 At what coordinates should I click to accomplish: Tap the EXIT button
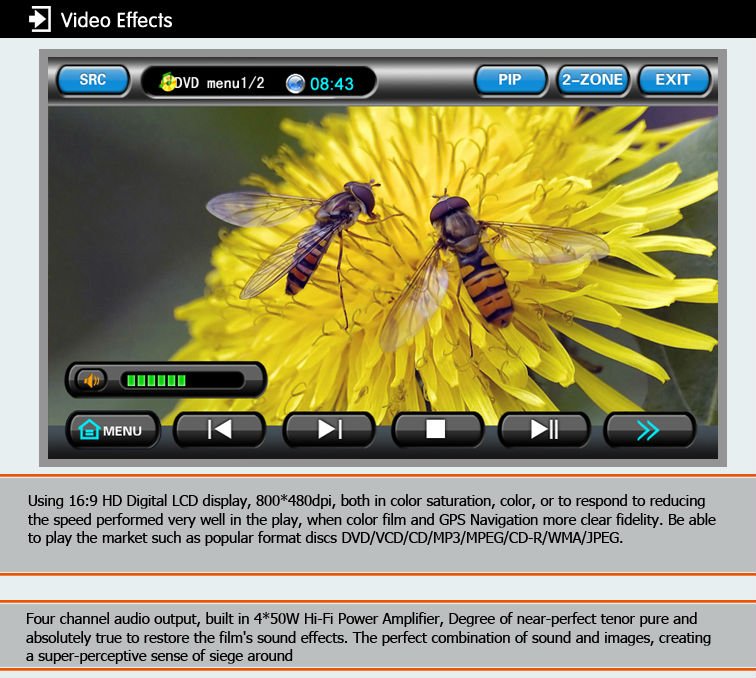pos(674,80)
